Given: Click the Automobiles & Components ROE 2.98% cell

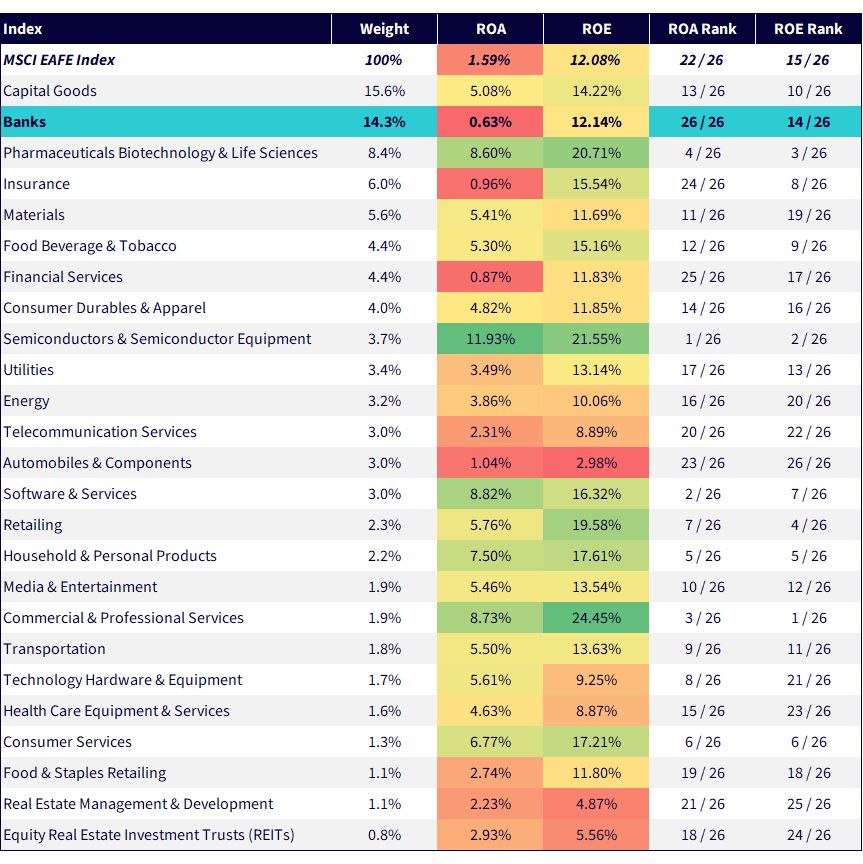Looking at the screenshot, I should (x=596, y=463).
